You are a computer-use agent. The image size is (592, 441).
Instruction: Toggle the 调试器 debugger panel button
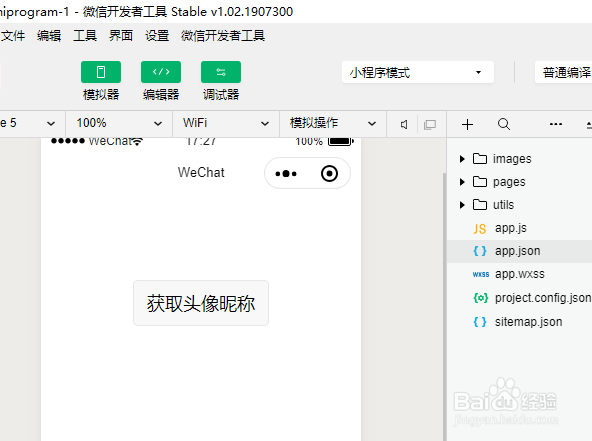(221, 72)
